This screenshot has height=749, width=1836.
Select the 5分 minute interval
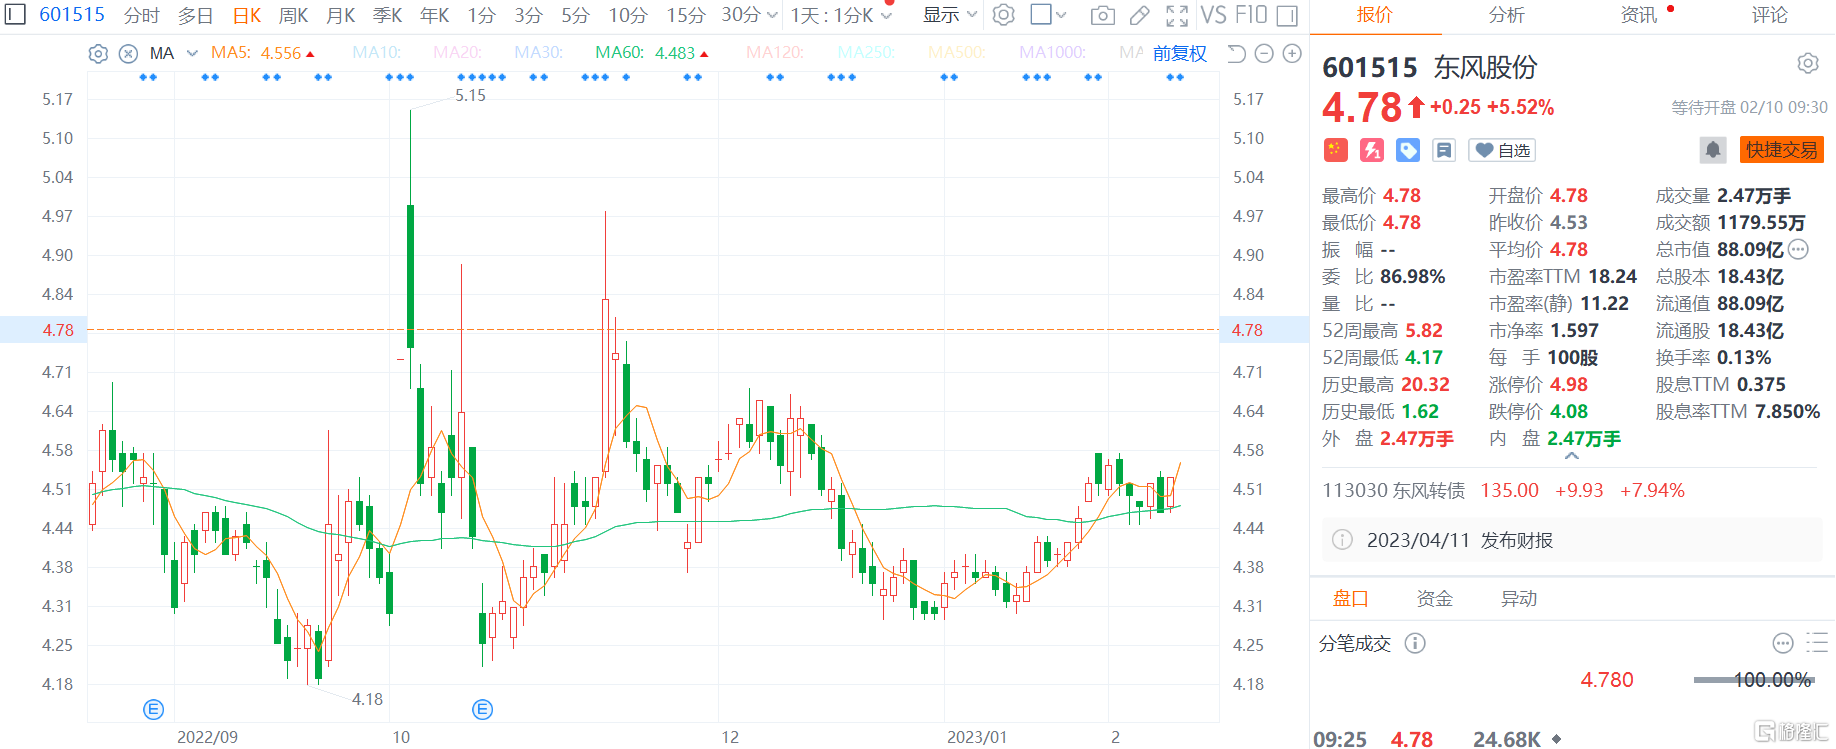tap(576, 15)
